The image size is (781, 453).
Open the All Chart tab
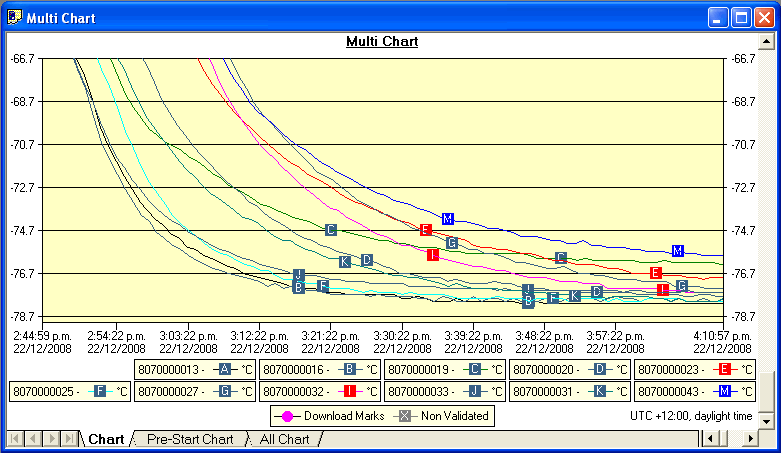click(x=284, y=439)
